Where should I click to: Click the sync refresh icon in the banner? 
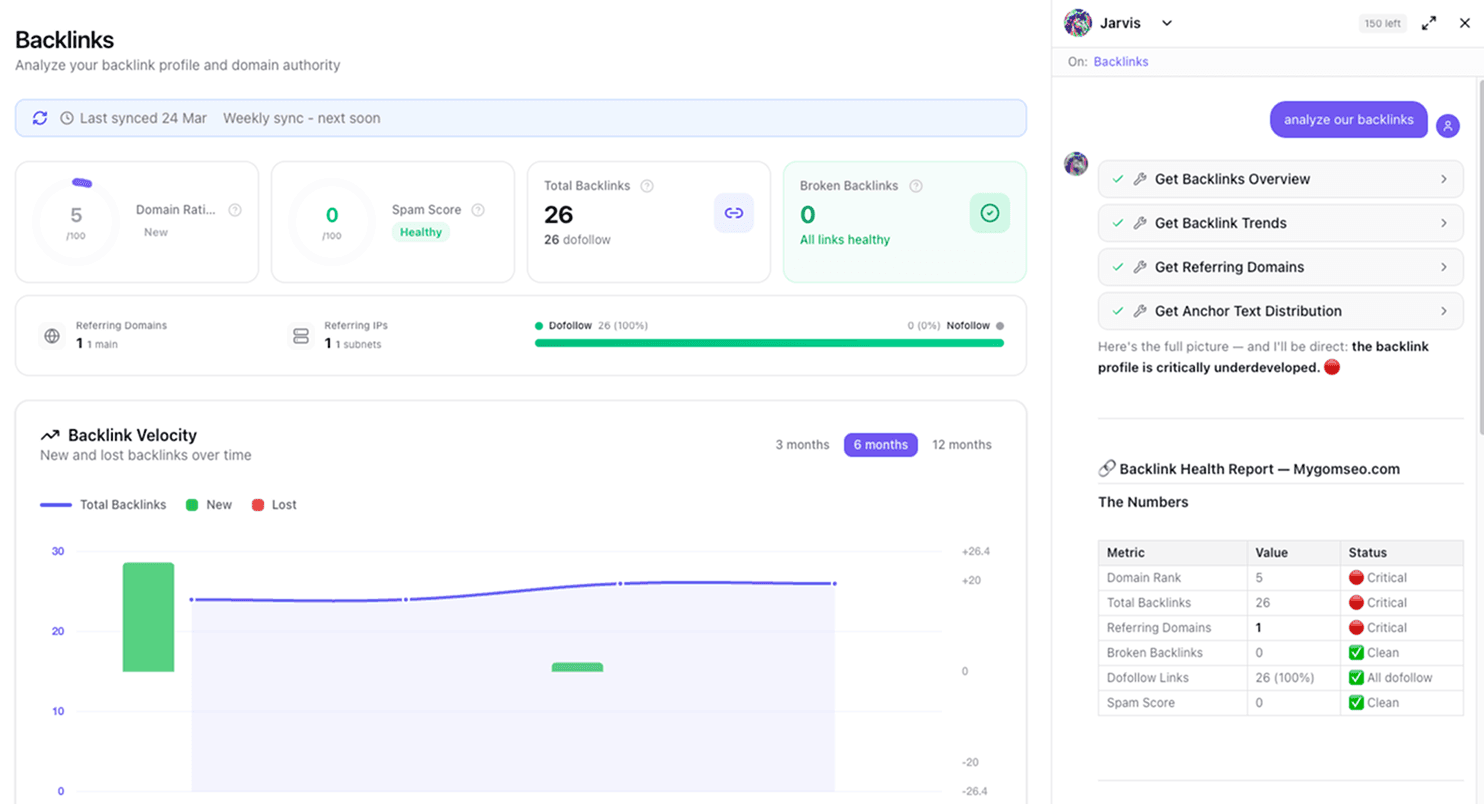point(39,118)
